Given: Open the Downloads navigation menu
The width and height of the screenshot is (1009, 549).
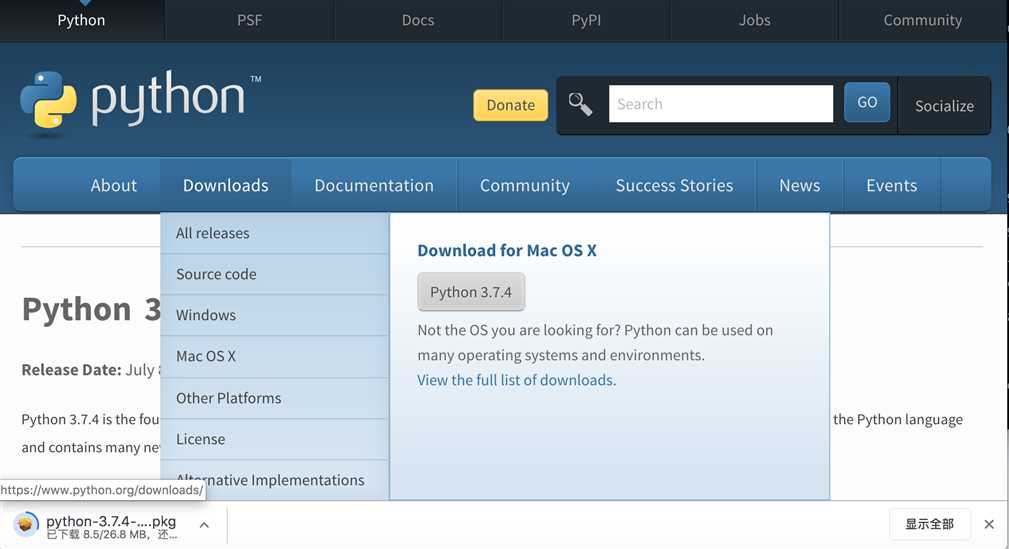Looking at the screenshot, I should [x=226, y=185].
